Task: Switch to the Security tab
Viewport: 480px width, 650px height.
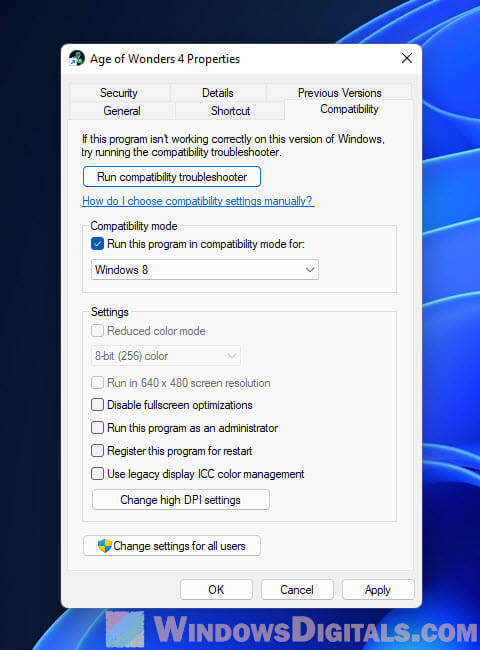Action: click(119, 93)
